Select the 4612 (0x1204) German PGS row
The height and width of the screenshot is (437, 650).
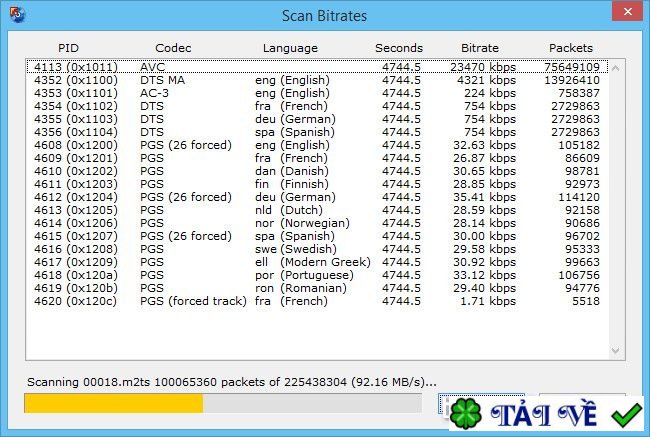[x=317, y=197]
